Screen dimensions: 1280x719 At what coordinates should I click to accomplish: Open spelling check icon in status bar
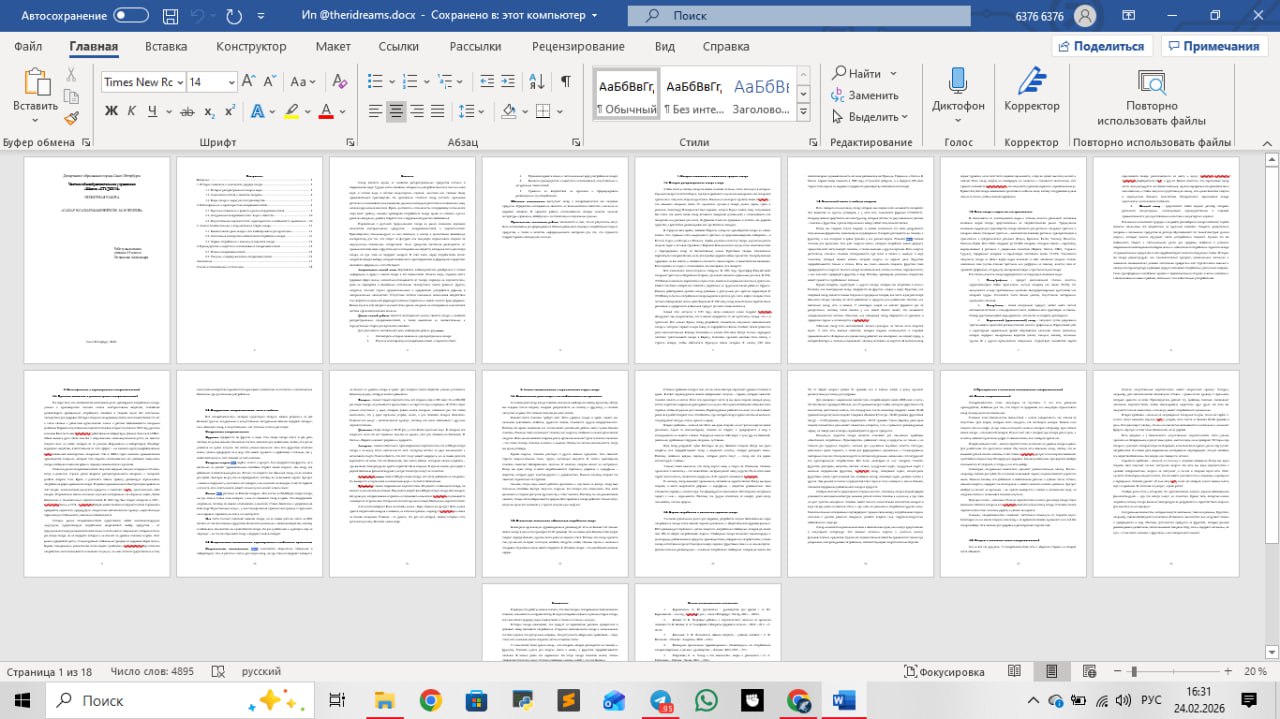click(x=219, y=672)
